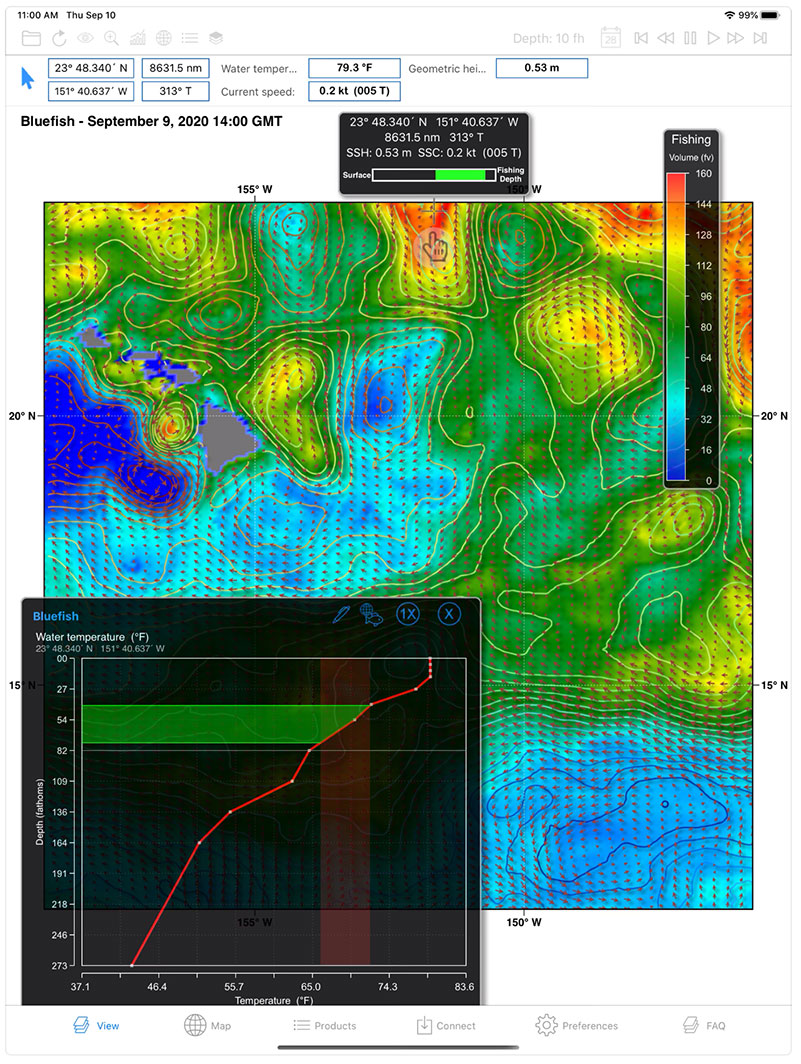Image resolution: width=801 pixels, height=1064 pixels.
Task: Open the Depth: 10 fh selector
Action: point(548,39)
